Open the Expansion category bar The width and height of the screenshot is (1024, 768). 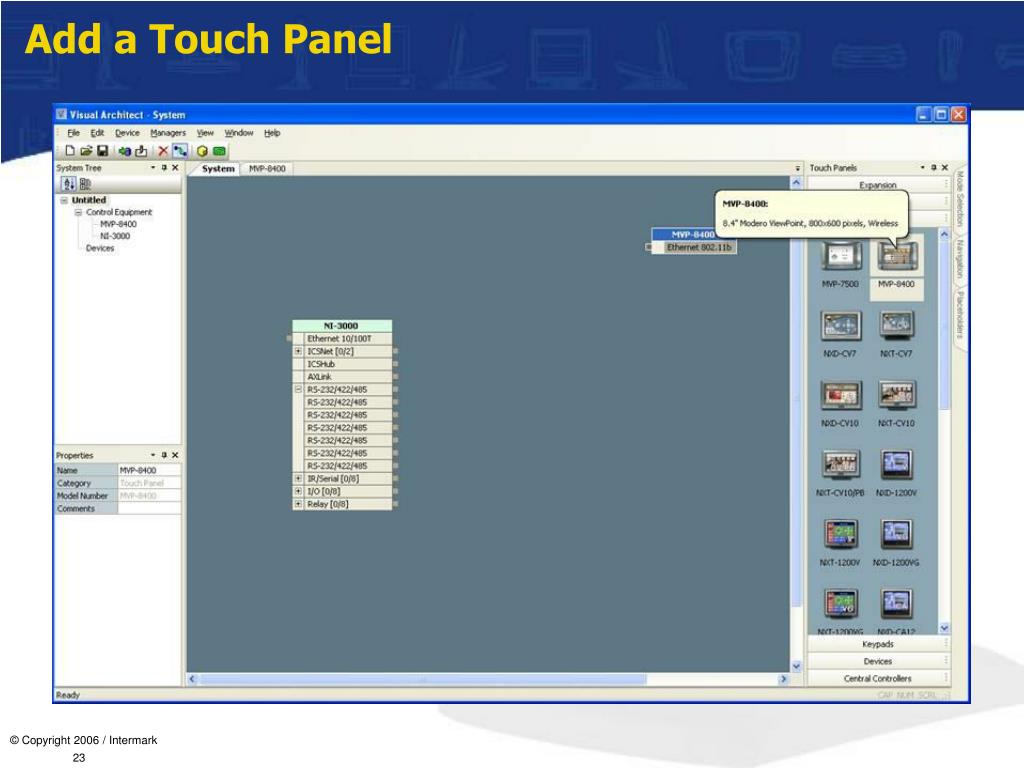(878, 185)
